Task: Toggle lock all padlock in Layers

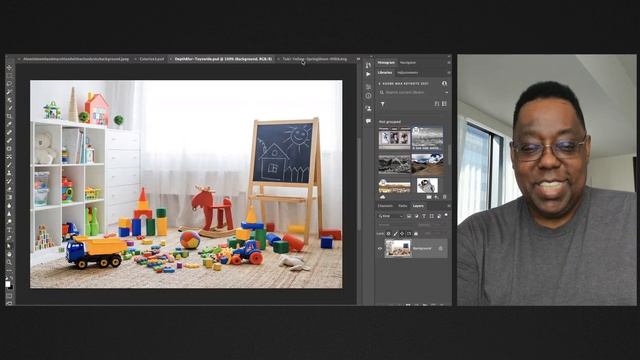Action: coord(416,233)
